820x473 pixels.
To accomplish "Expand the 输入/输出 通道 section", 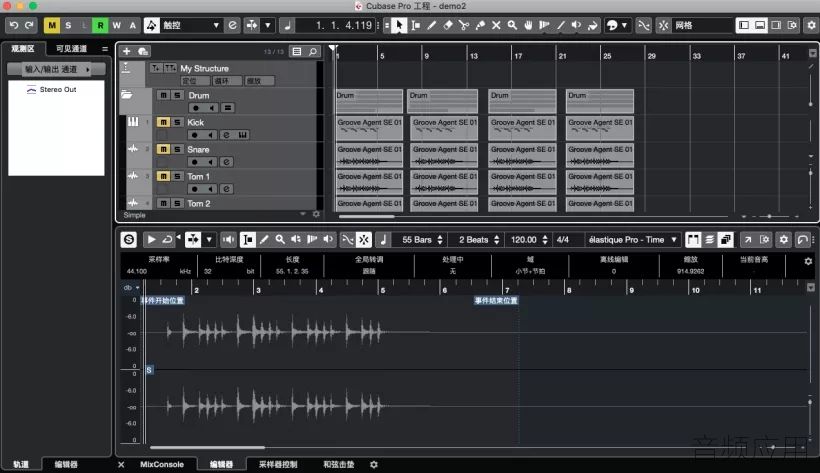I will [x=56, y=69].
